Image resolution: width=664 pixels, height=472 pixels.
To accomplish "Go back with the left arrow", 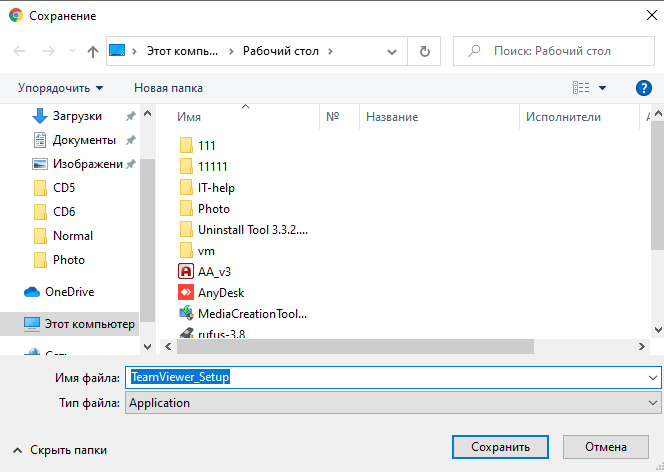I will coord(19,51).
